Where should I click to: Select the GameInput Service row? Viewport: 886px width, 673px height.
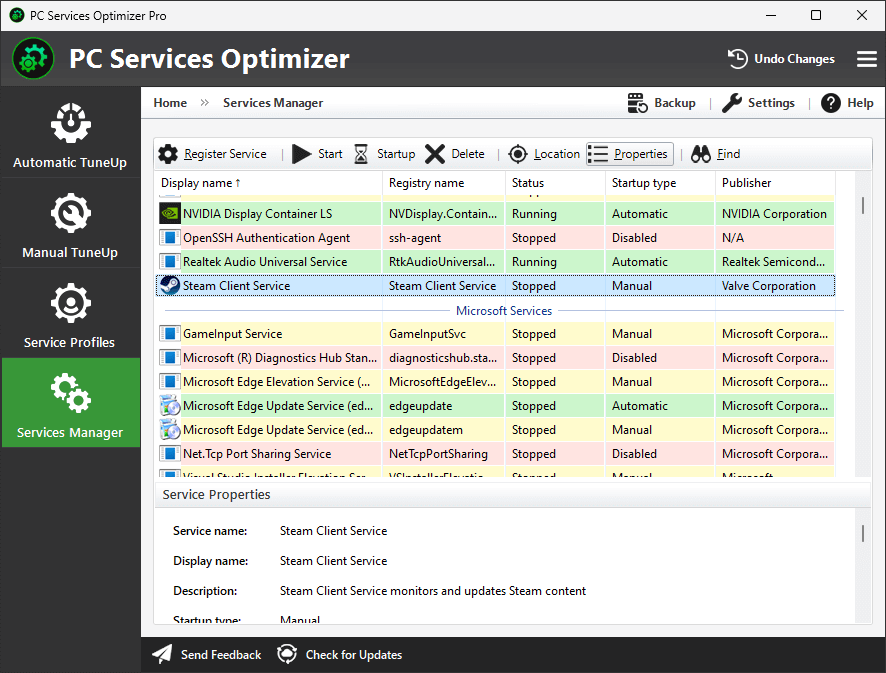click(x=496, y=334)
